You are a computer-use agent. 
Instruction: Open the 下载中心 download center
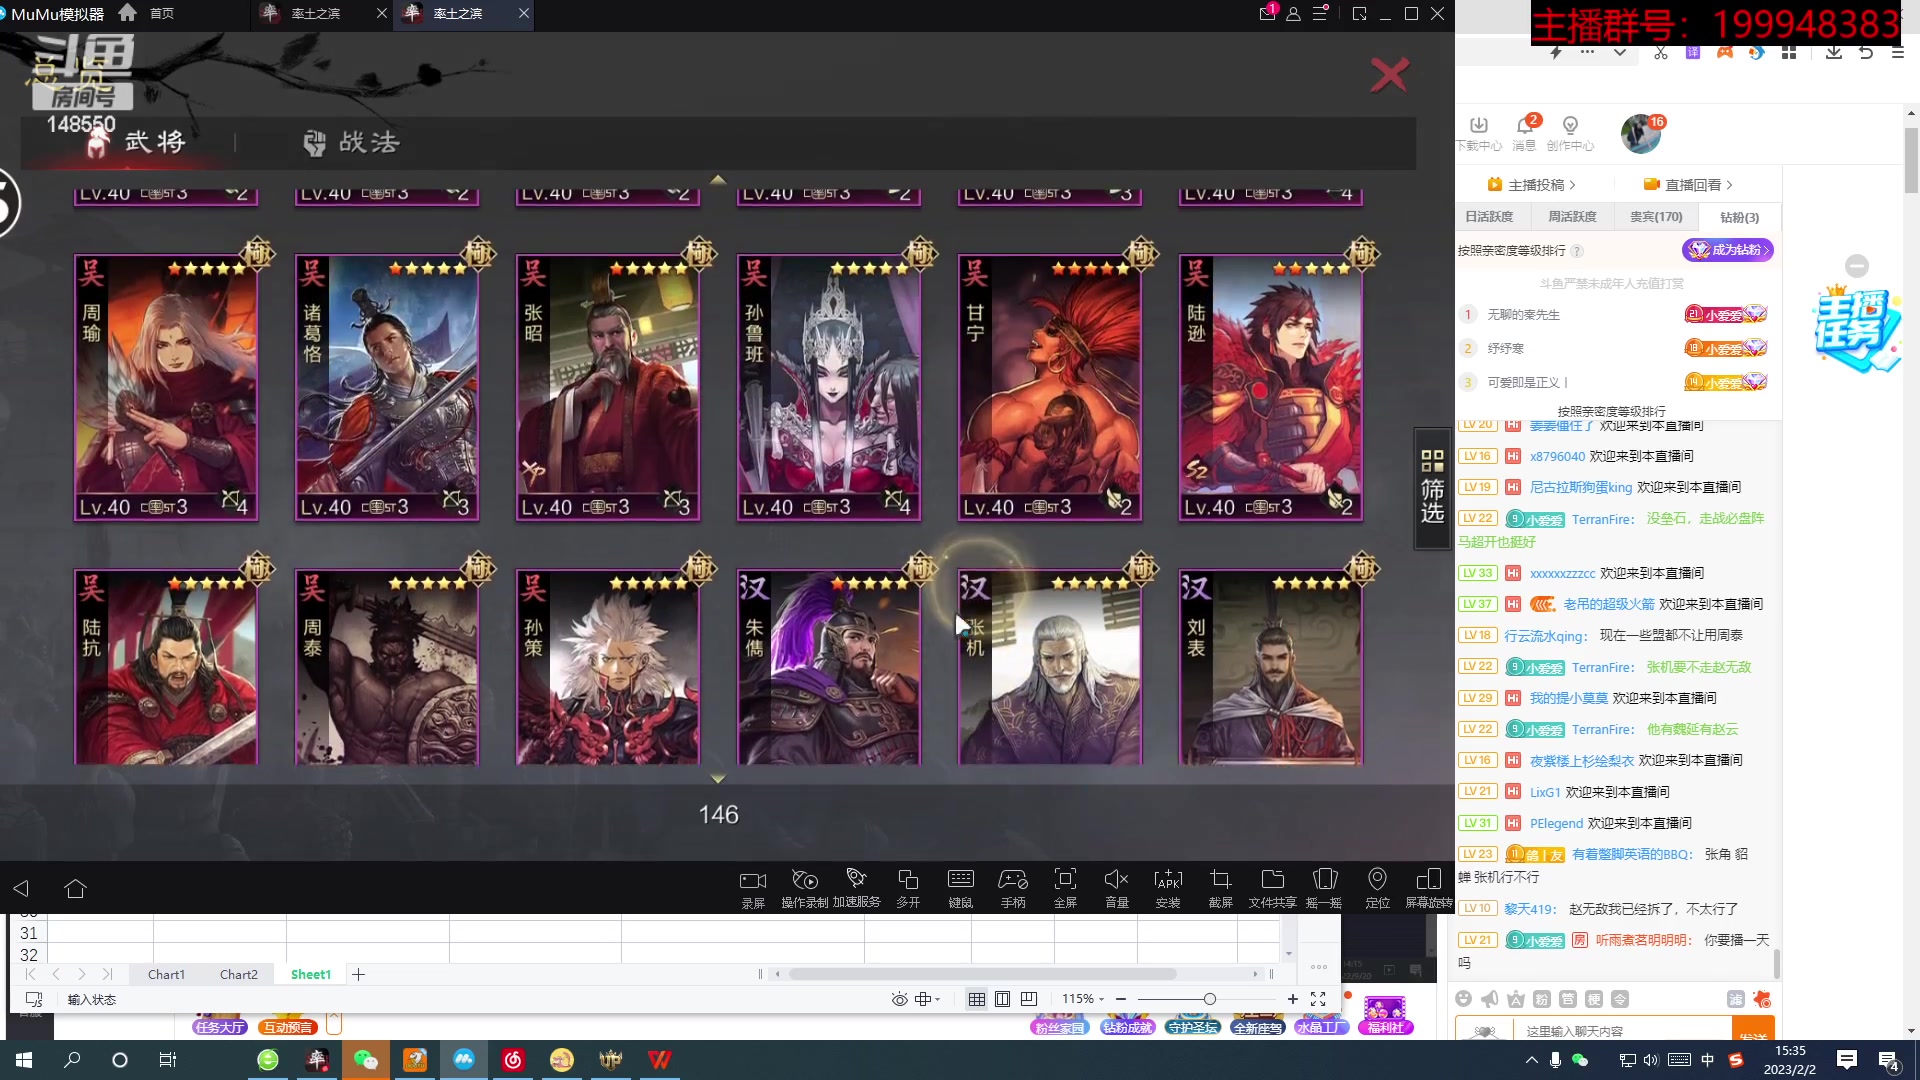(x=1479, y=133)
